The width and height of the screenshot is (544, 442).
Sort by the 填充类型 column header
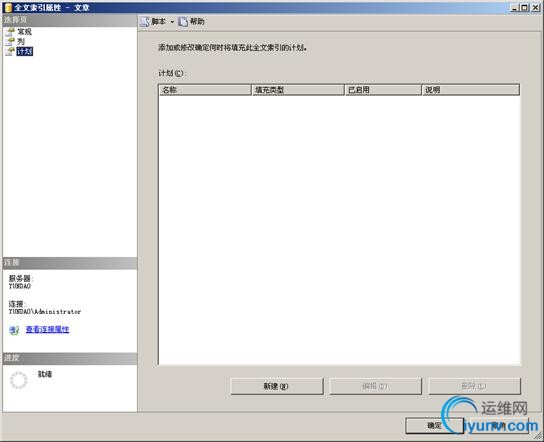tap(298, 90)
